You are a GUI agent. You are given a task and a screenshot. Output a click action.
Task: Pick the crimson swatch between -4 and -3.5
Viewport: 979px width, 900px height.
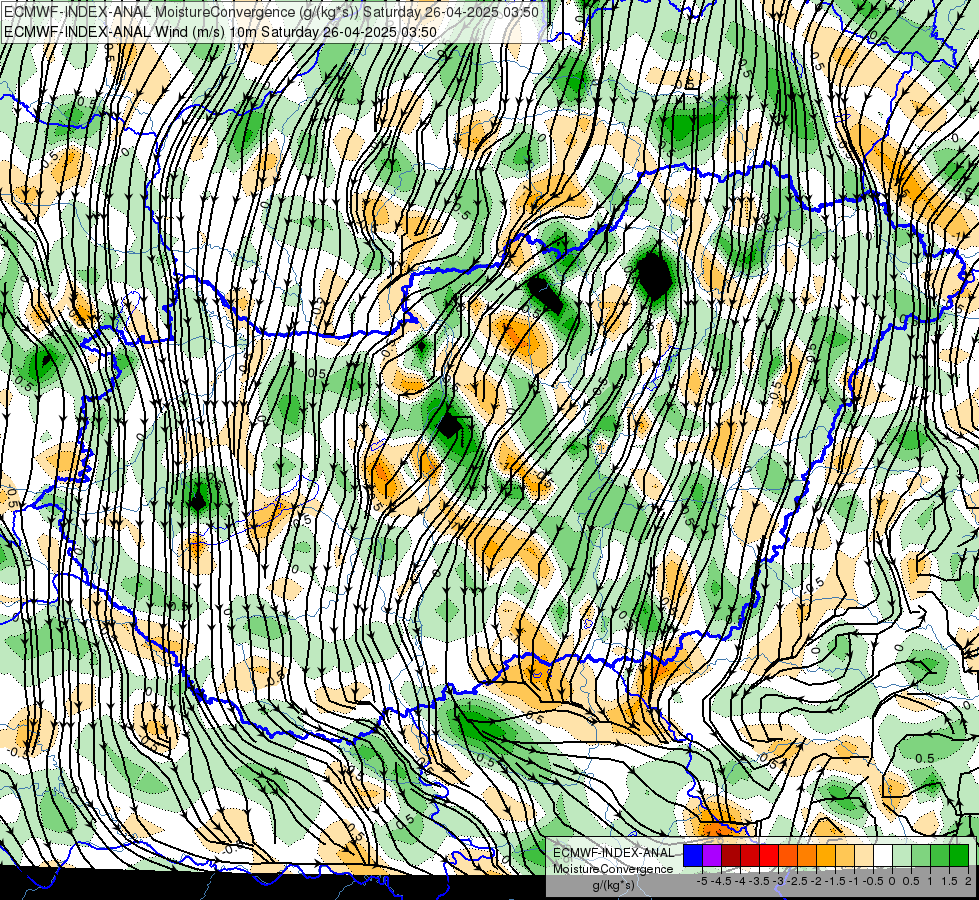750,855
